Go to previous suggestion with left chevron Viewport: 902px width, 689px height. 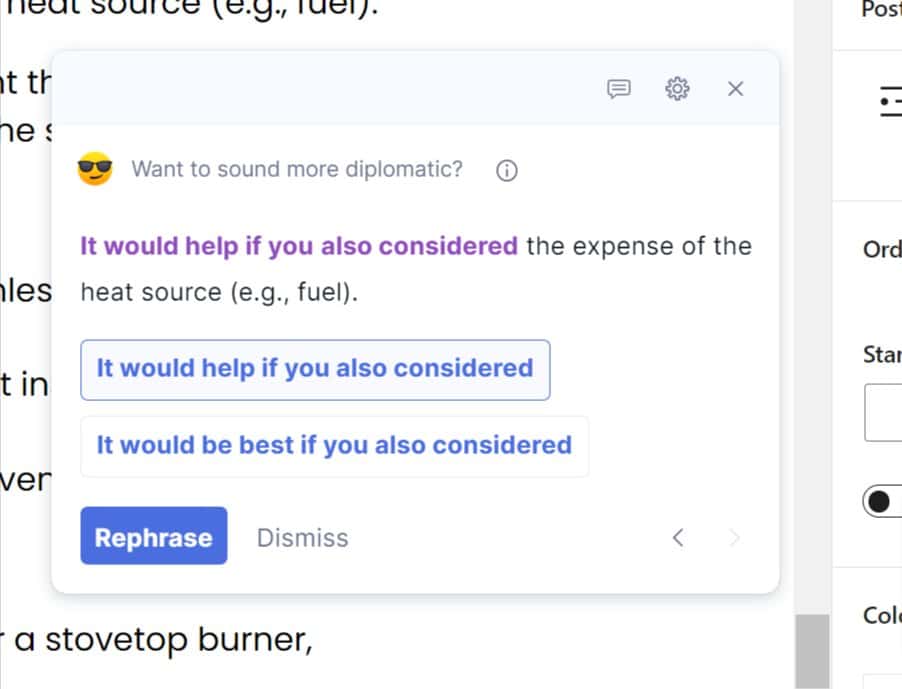[678, 538]
